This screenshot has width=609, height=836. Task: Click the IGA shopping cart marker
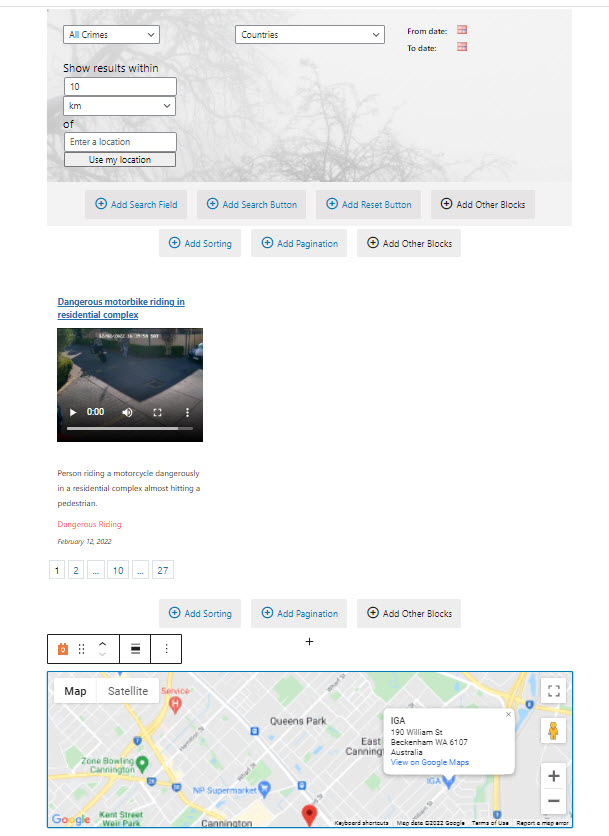448,782
